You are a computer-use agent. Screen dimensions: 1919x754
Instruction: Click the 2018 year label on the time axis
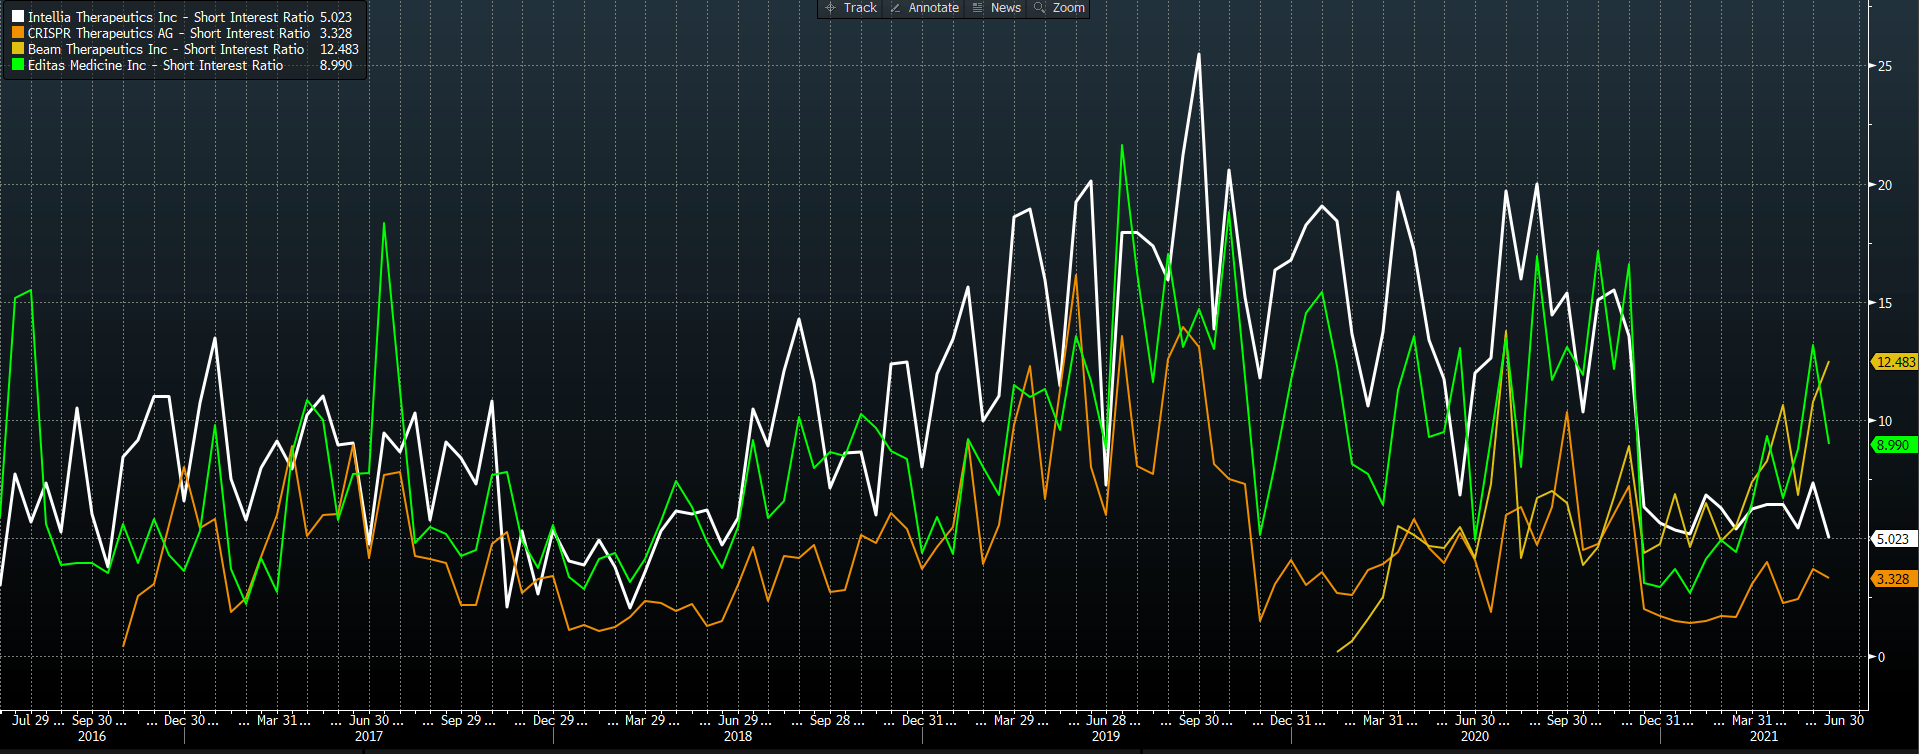[738, 736]
